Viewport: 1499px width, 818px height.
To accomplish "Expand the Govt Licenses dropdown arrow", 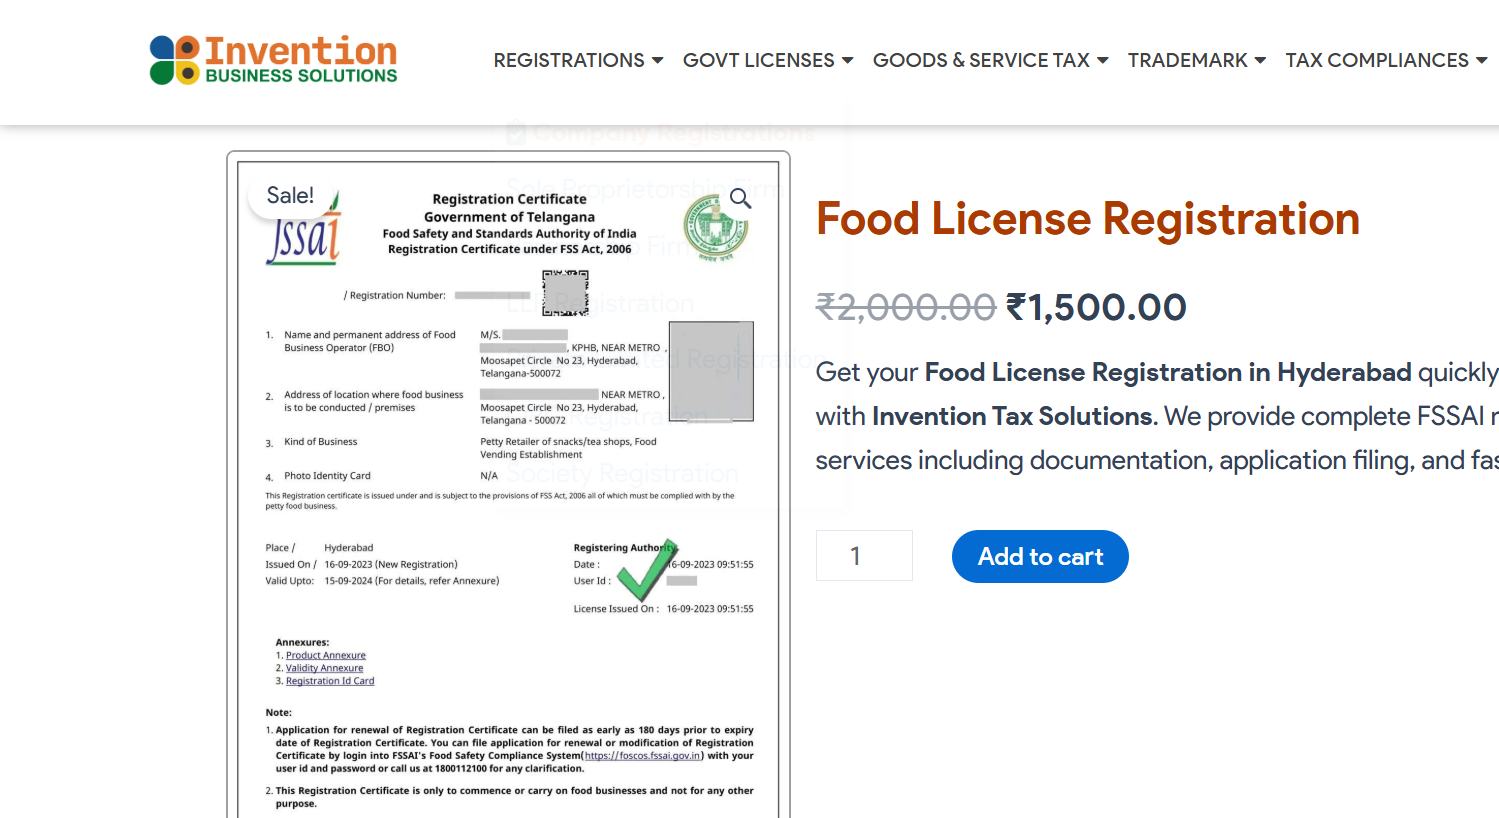I will pos(847,61).
